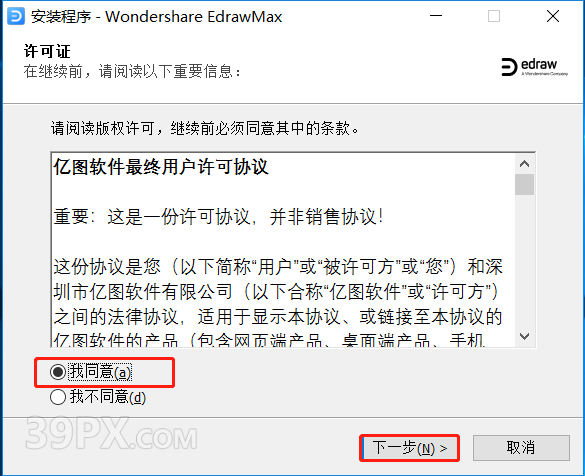
Task: Click the license scrollbar thumb
Action: click(x=525, y=184)
